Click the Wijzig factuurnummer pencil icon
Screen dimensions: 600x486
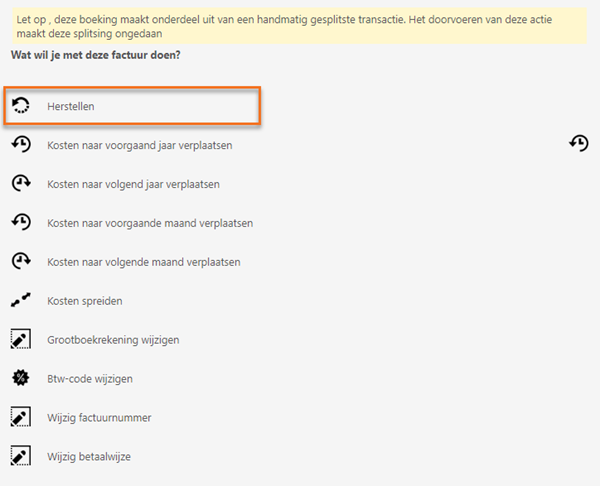(21, 416)
